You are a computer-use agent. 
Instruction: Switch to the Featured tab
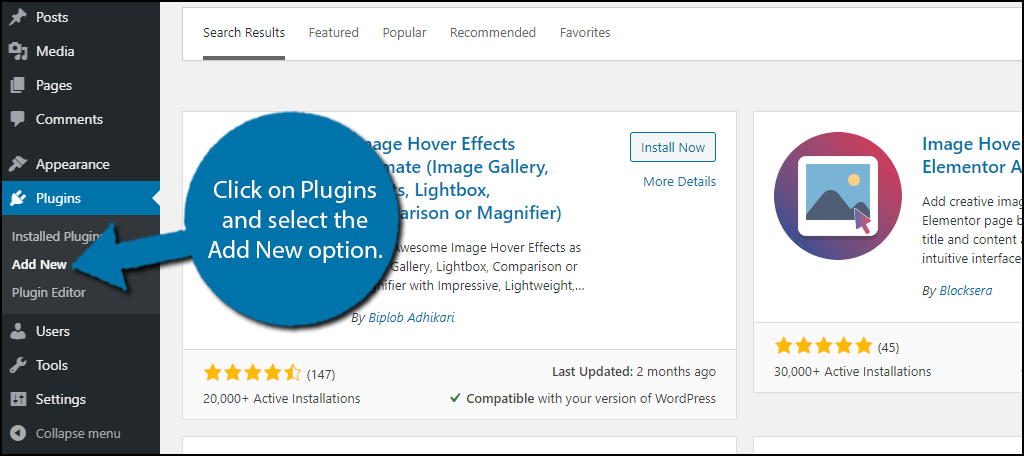(x=333, y=33)
